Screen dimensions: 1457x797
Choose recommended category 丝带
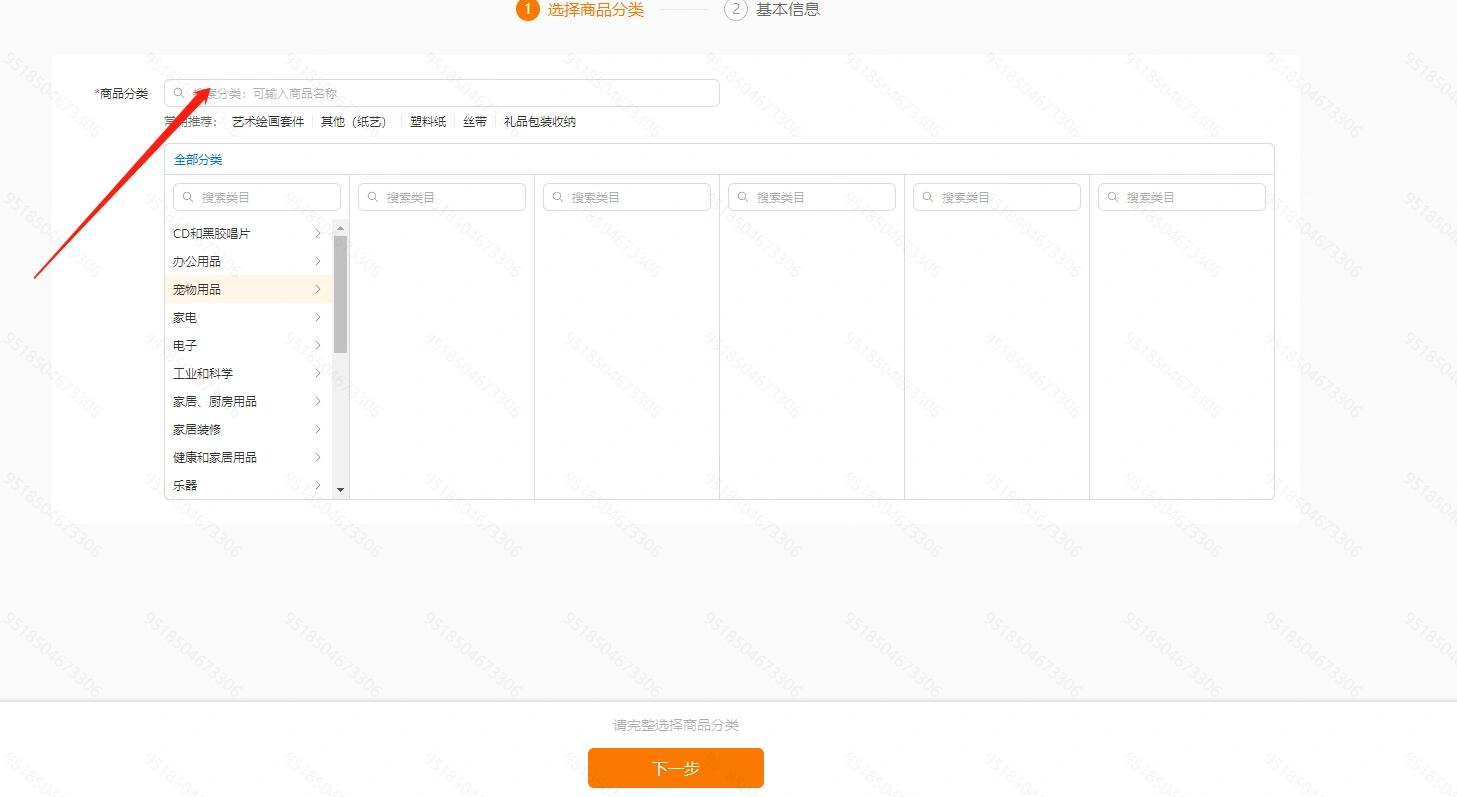[x=475, y=122]
